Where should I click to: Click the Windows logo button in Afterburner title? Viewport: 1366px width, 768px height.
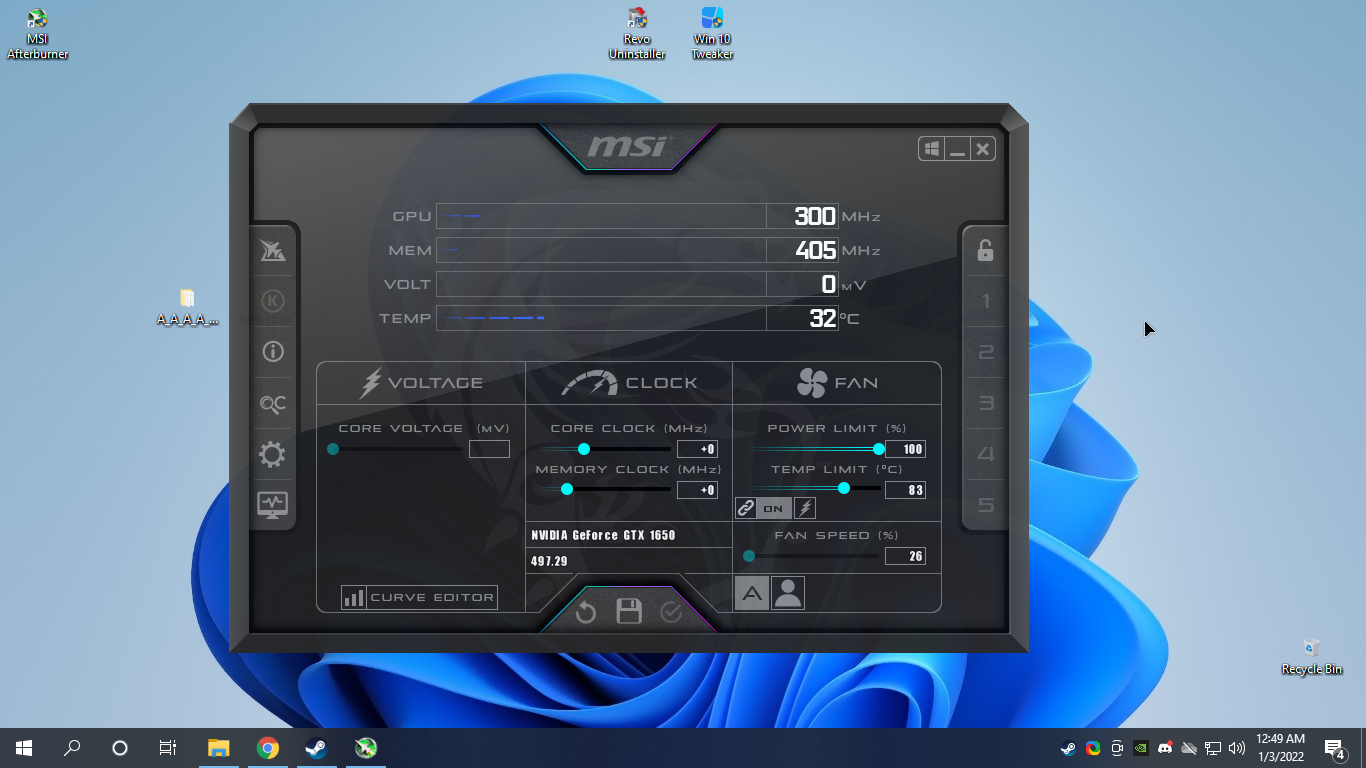[x=932, y=149]
